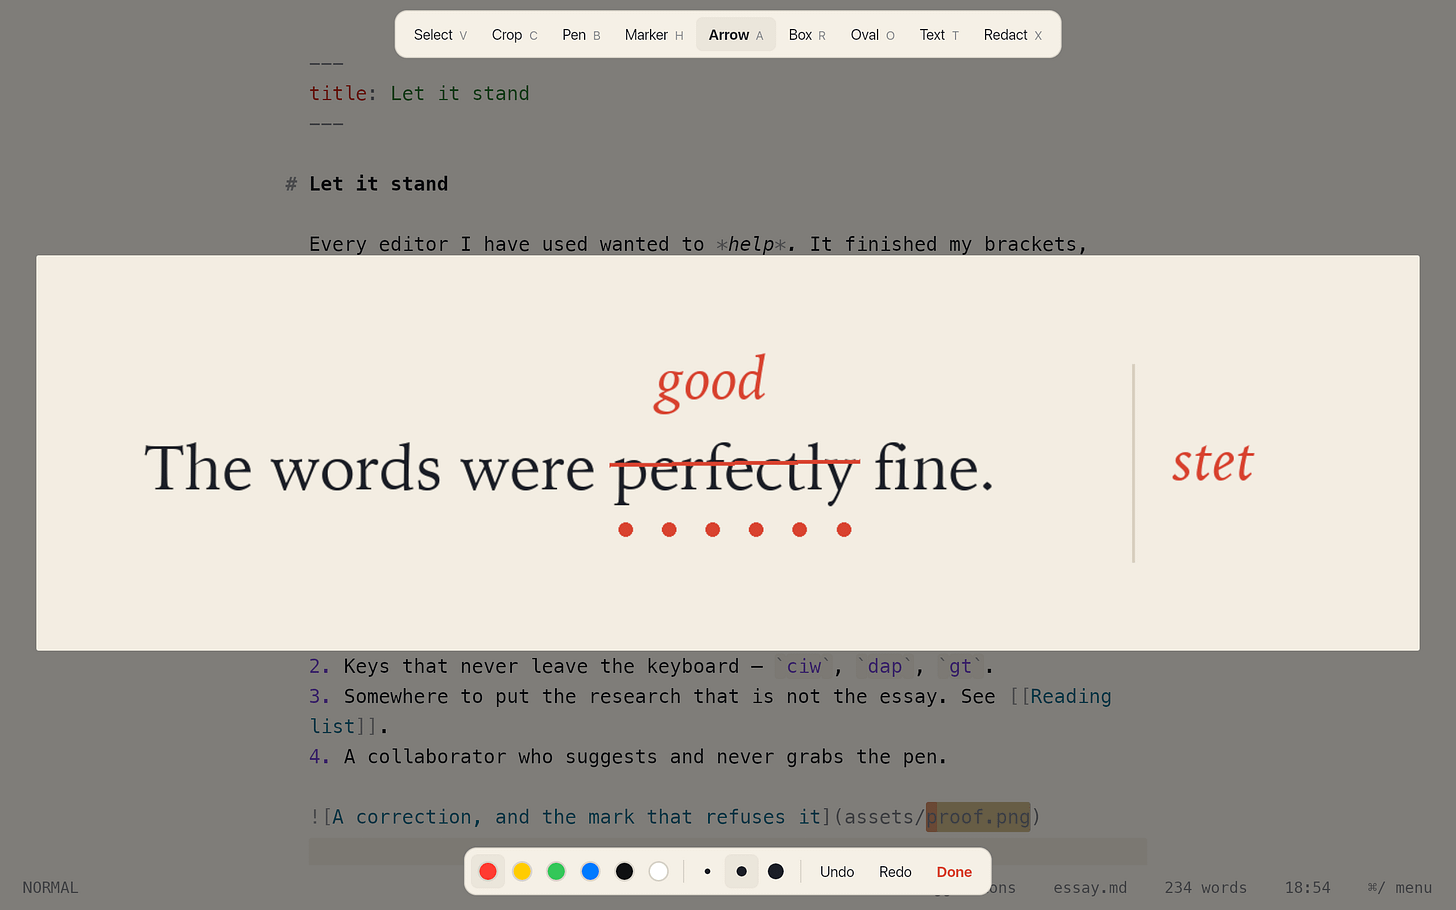
Task: Choose the Redact tool
Action: 1012,35
